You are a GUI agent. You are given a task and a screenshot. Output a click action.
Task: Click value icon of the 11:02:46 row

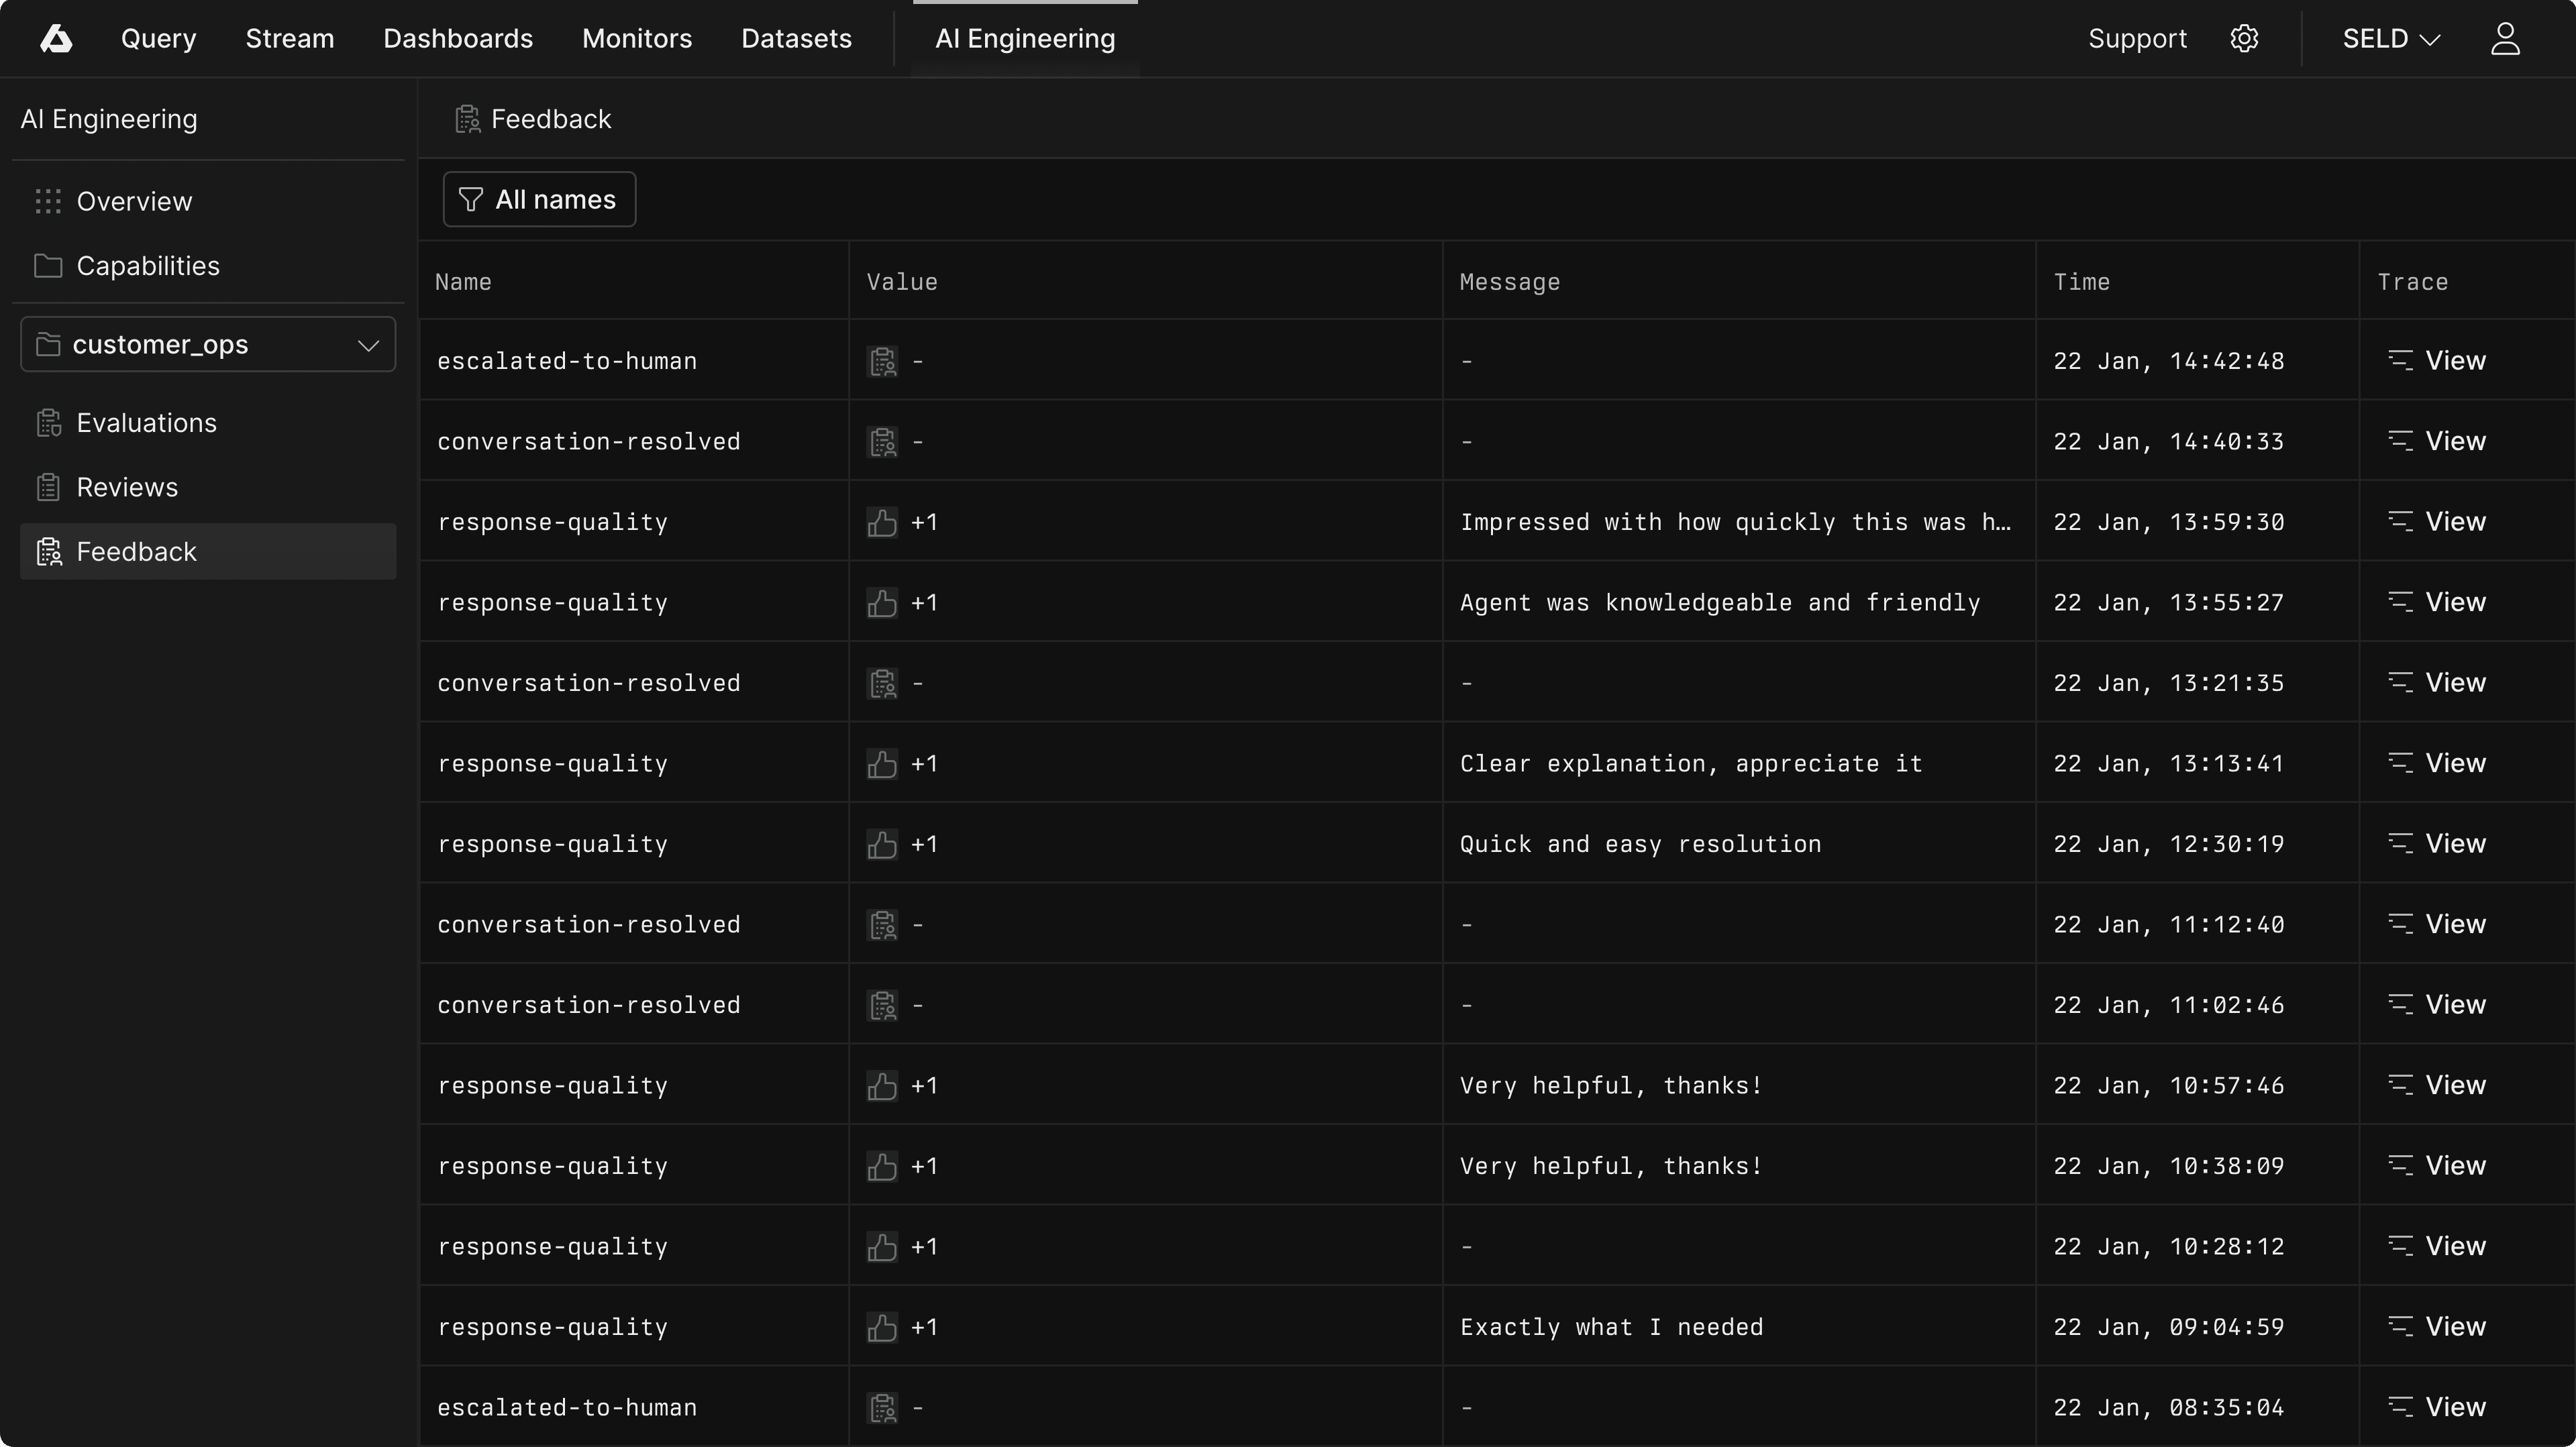882,1005
